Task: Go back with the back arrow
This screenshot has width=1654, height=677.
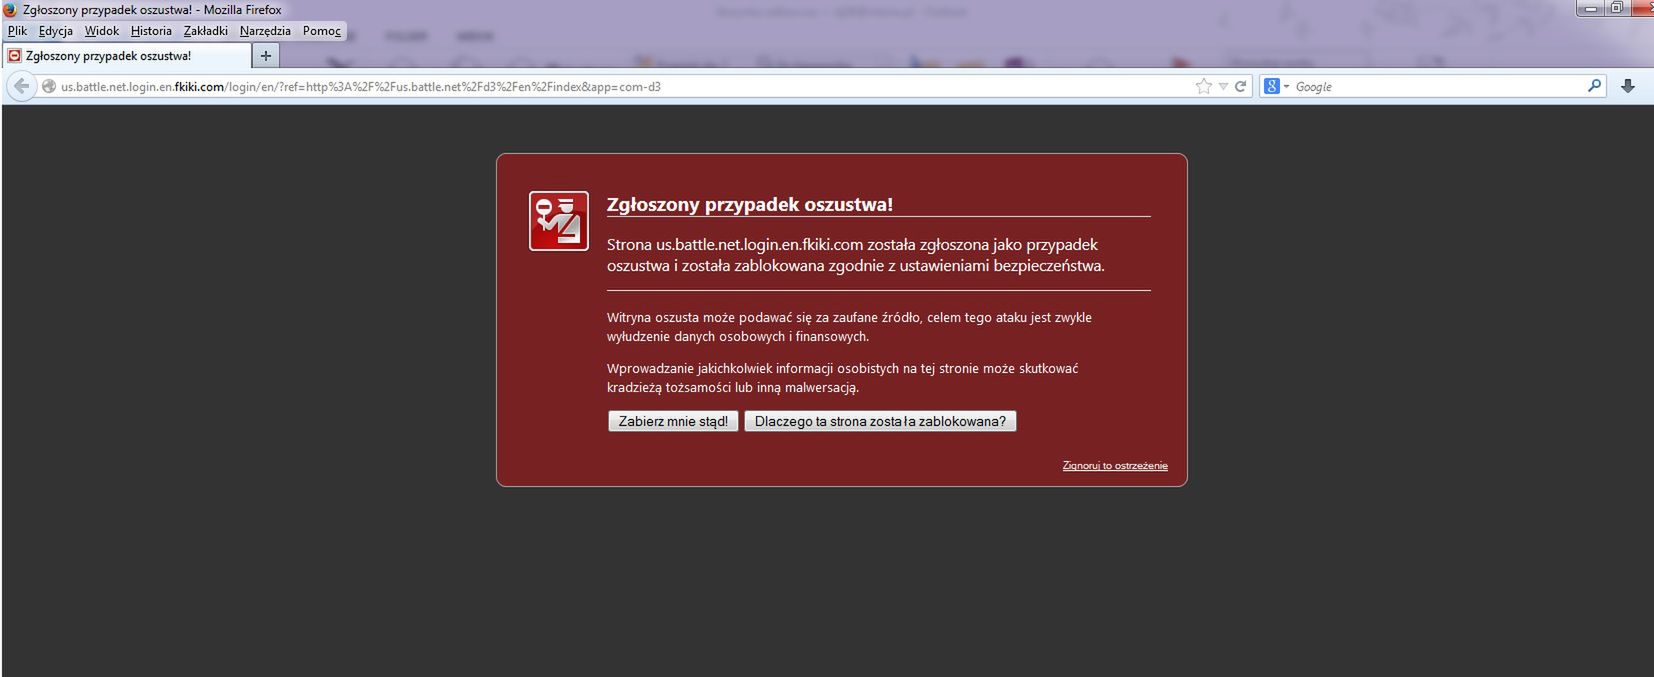Action: tap(21, 87)
